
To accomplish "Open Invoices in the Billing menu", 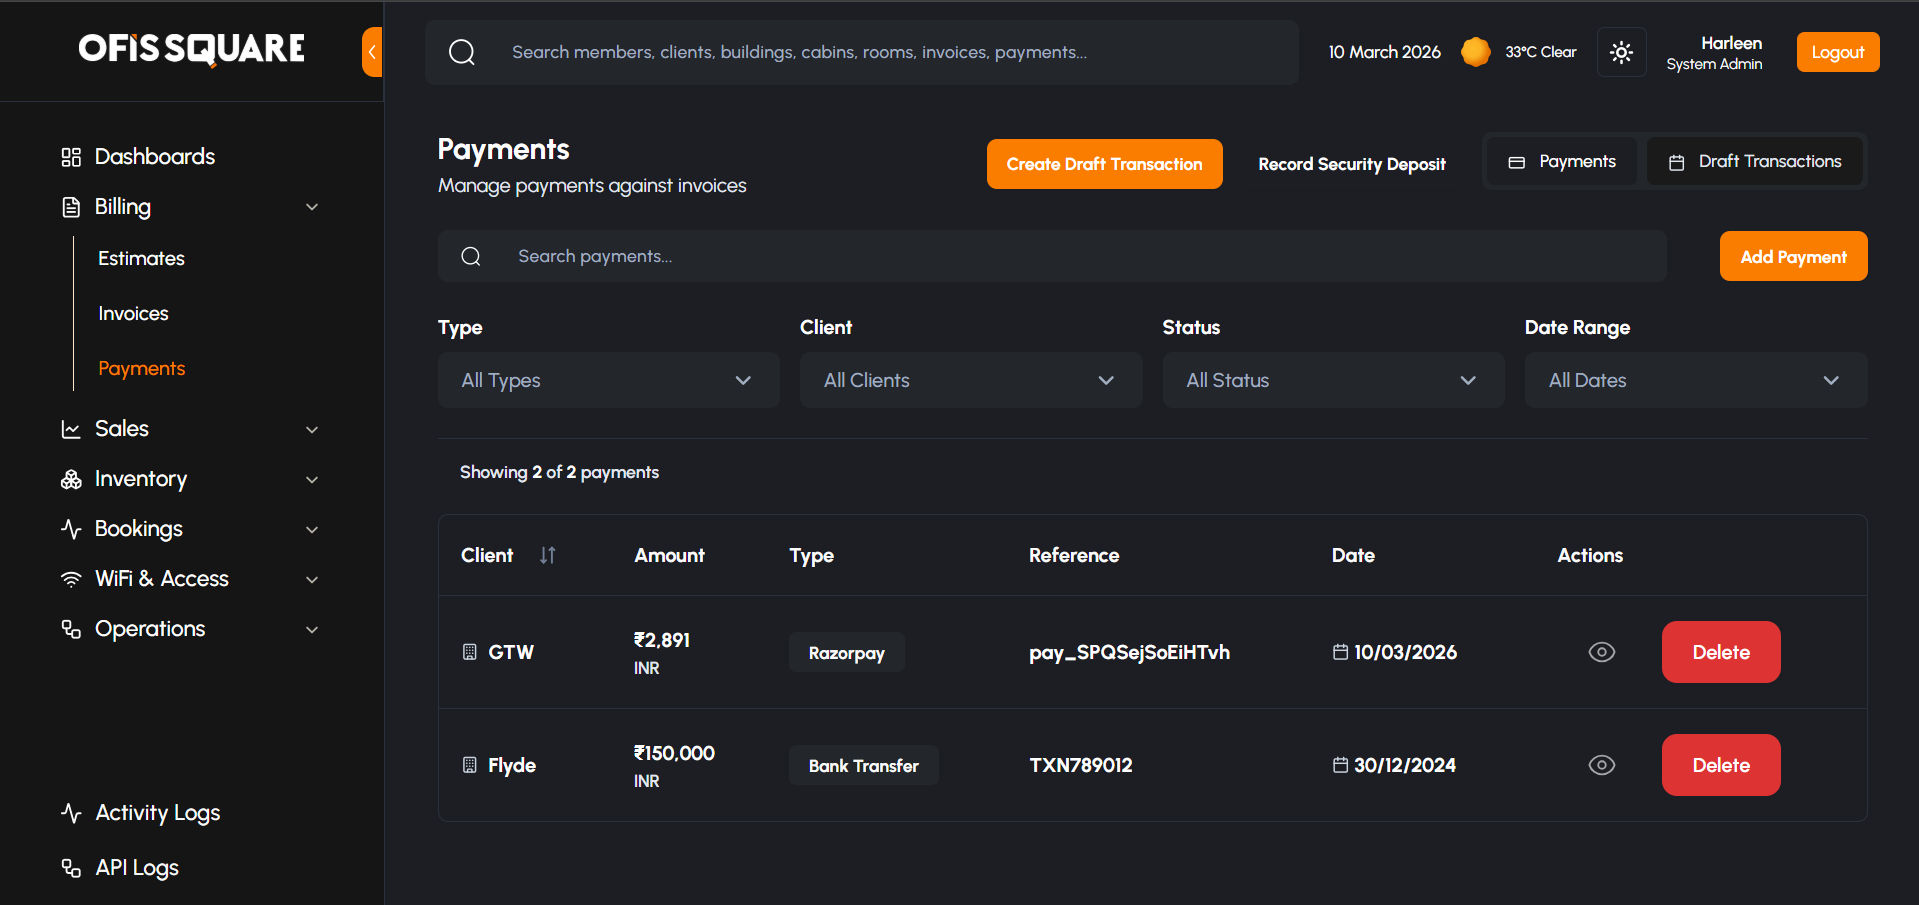I will (133, 314).
